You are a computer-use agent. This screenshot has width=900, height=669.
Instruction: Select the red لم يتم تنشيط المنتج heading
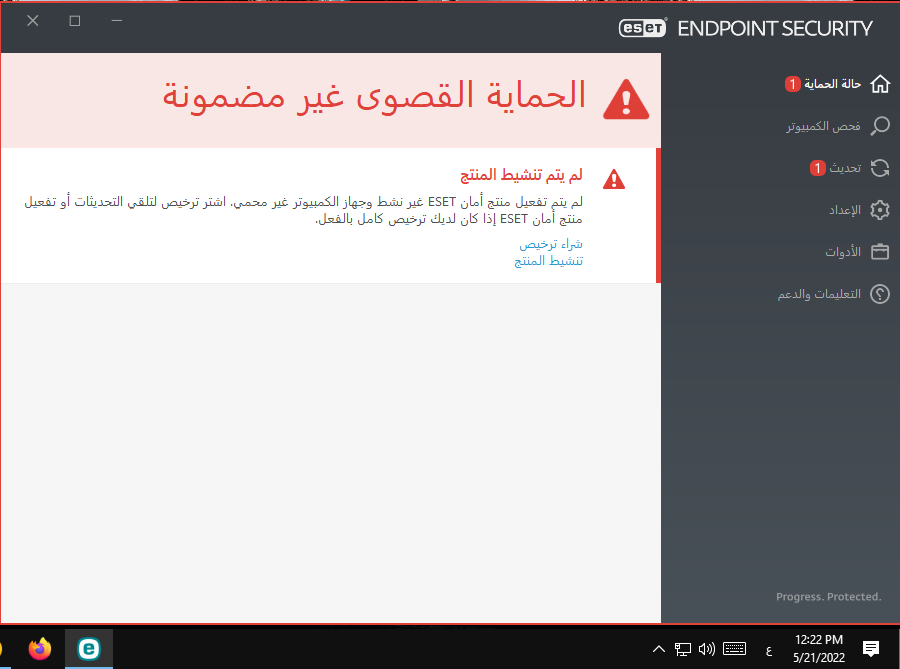click(521, 175)
